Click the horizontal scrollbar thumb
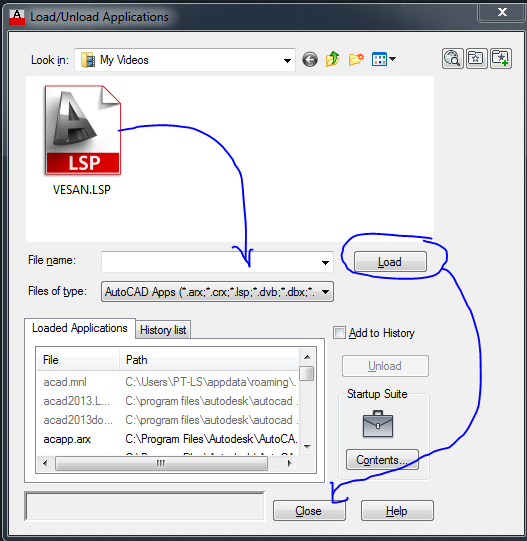Viewport: 527px width, 541px height. (x=161, y=463)
